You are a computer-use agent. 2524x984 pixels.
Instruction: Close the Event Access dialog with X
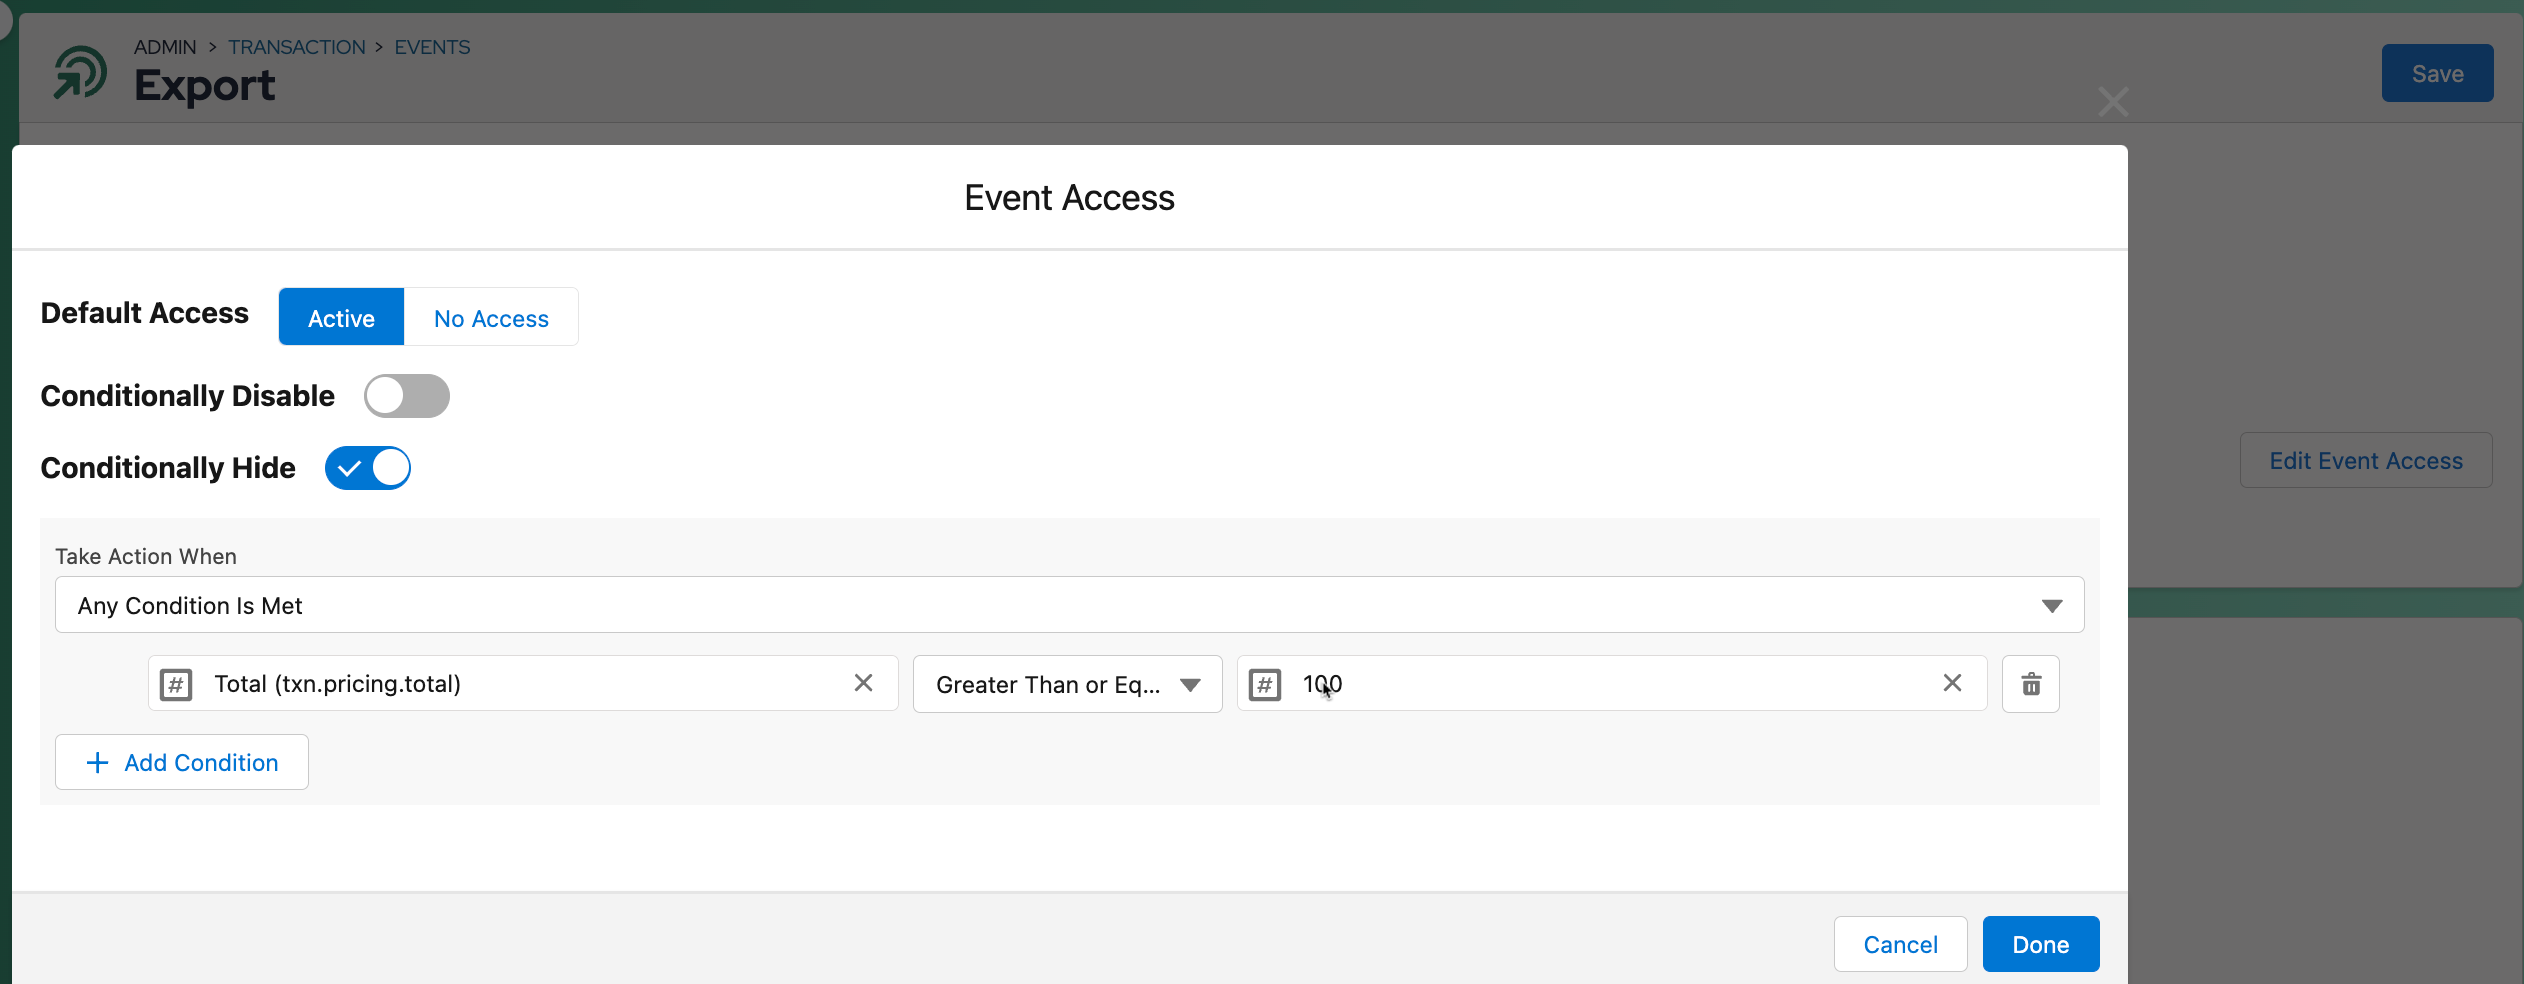2112,101
